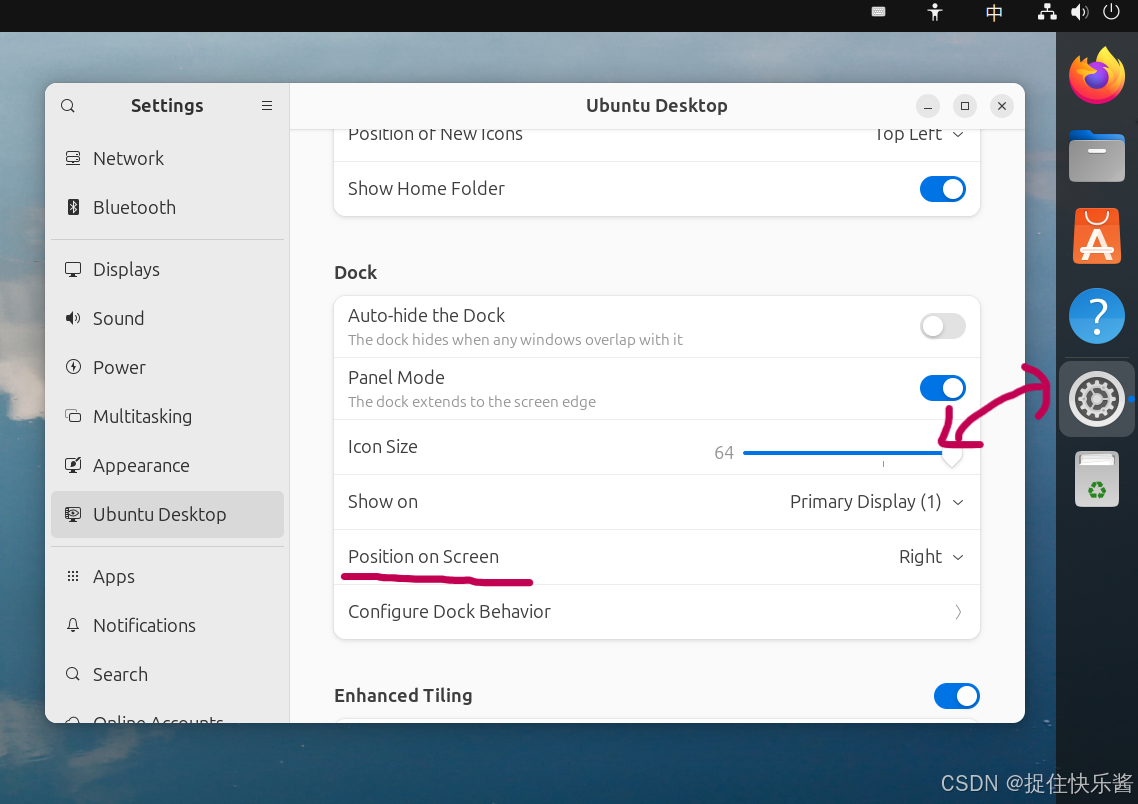Close the Settings window
This screenshot has height=804, width=1138.
1002,106
